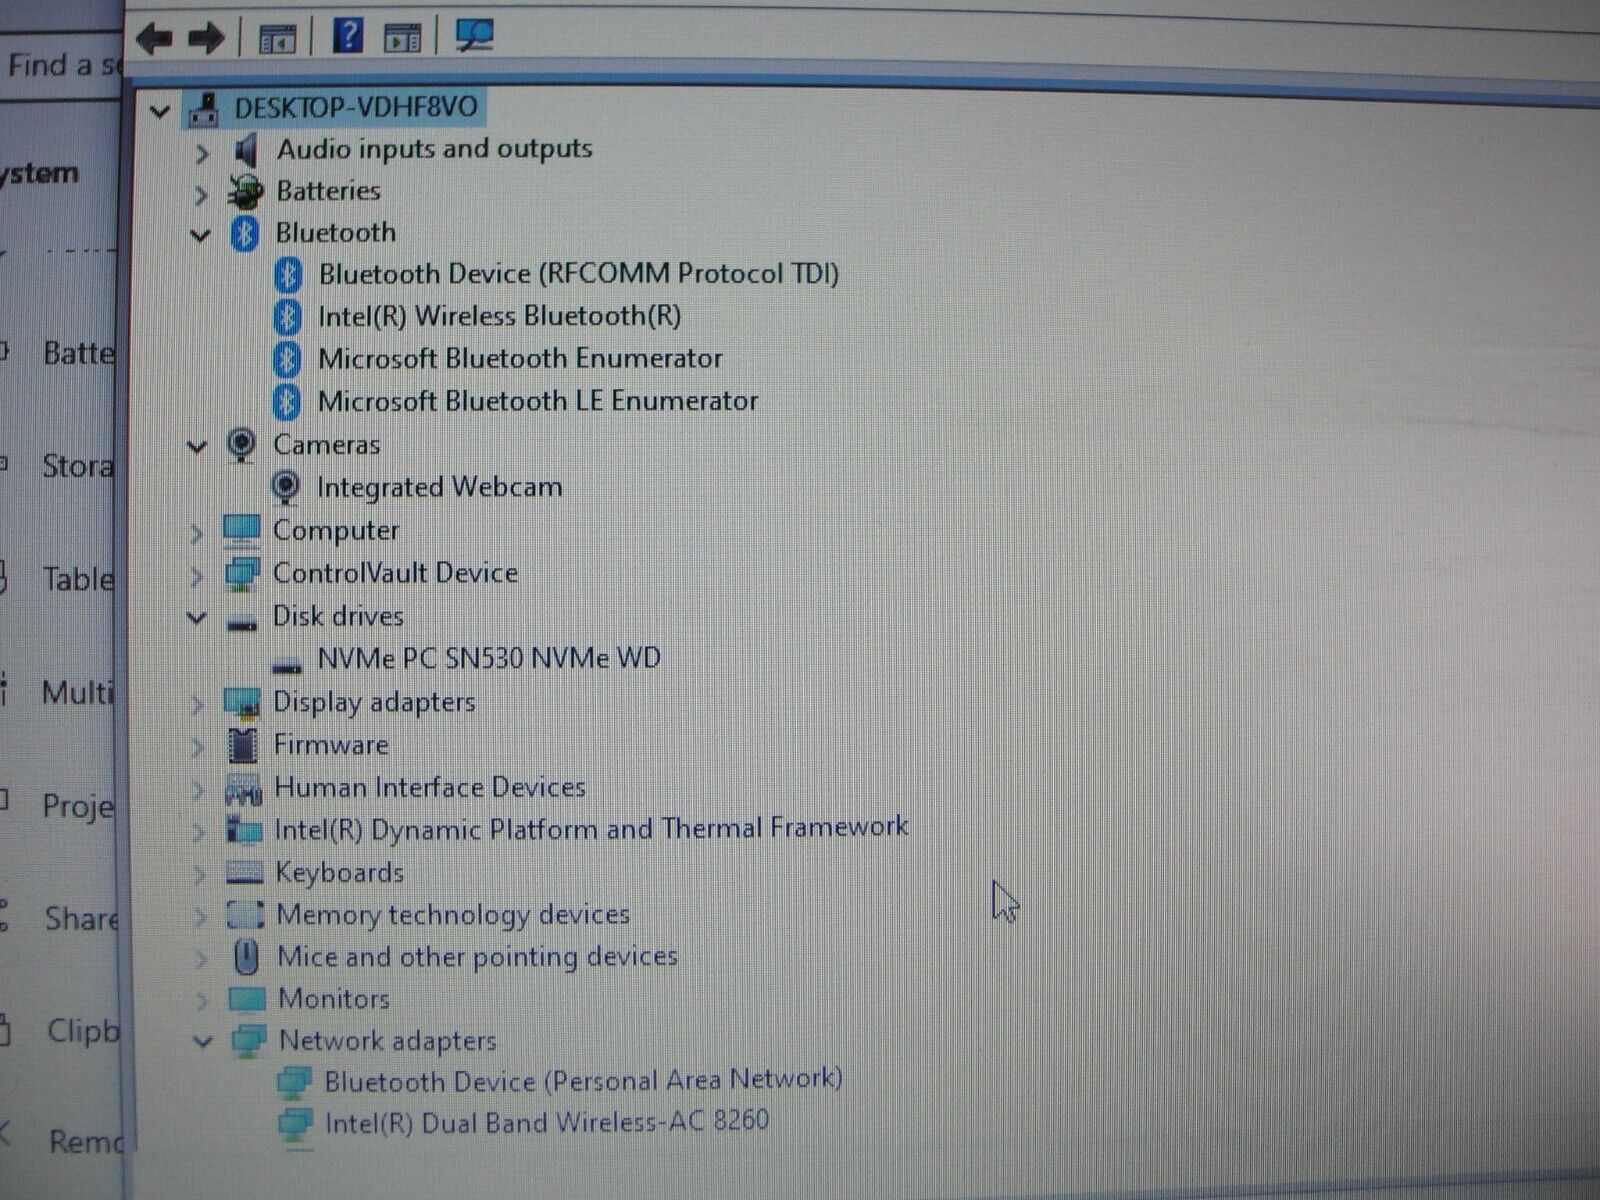Select 'Memory technology devices' label
Viewport: 1600px width, 1200px height.
click(453, 914)
